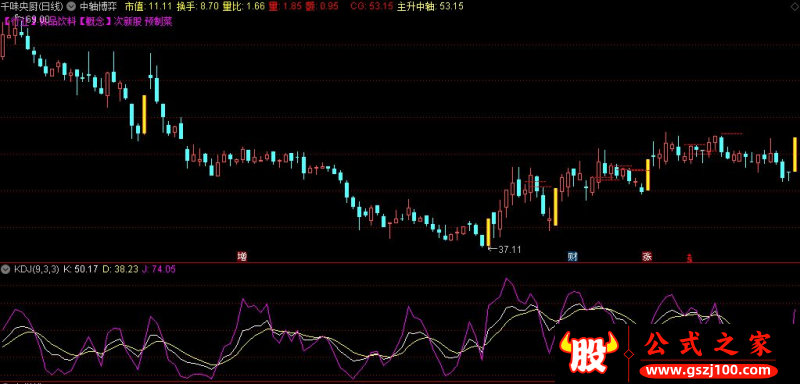
Task: Select the yellow candlestick at the 37.11 low
Action: pos(488,233)
